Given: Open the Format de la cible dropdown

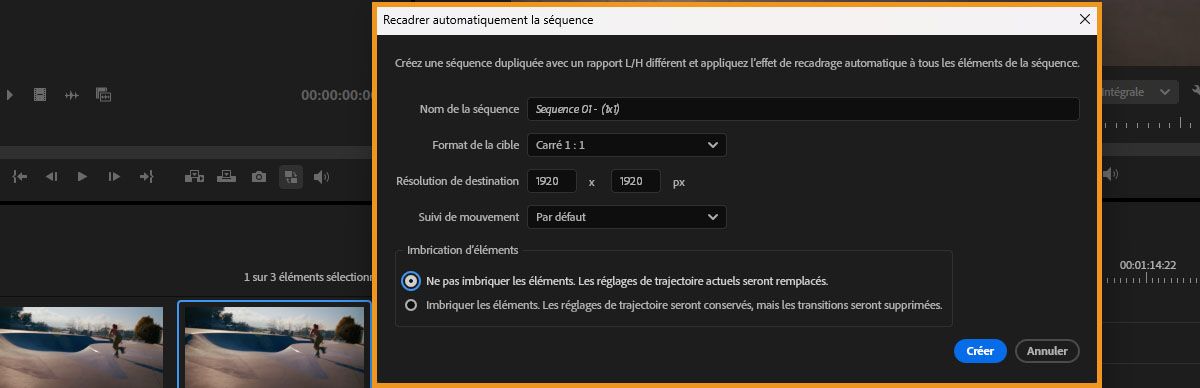Looking at the screenshot, I should (x=628, y=145).
